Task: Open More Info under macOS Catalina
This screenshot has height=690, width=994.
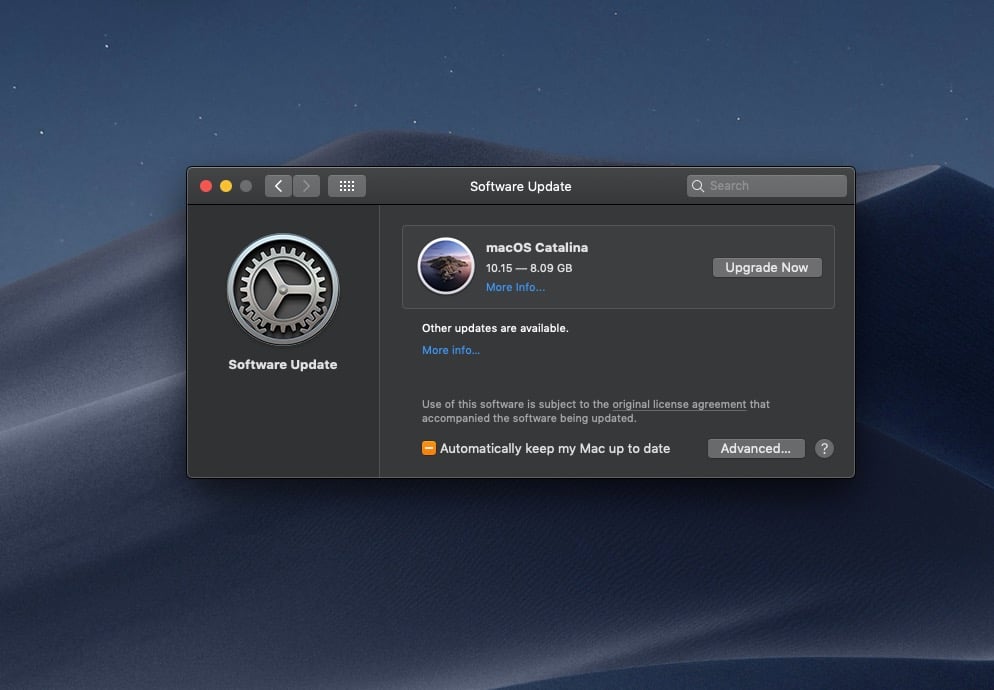Action: [515, 287]
